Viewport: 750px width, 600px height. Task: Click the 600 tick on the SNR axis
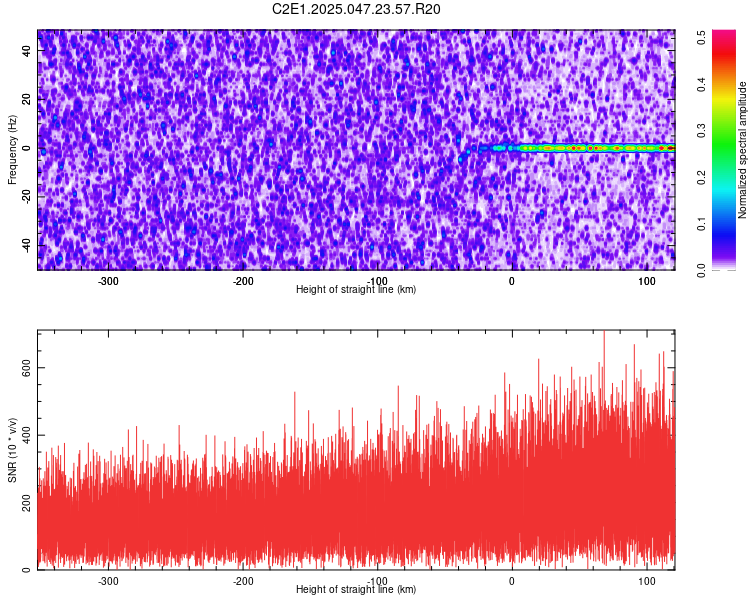point(27,367)
